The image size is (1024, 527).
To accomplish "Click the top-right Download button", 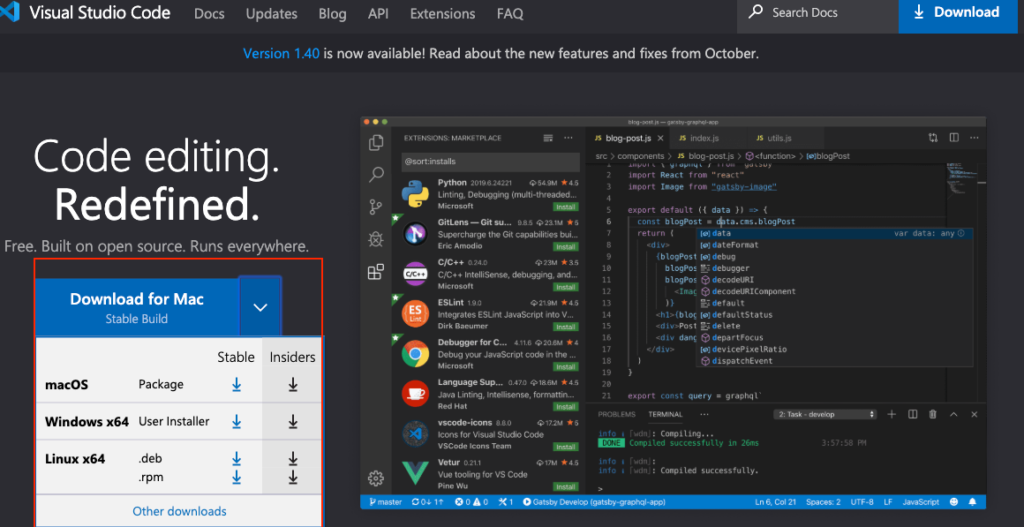I will 957,15.
